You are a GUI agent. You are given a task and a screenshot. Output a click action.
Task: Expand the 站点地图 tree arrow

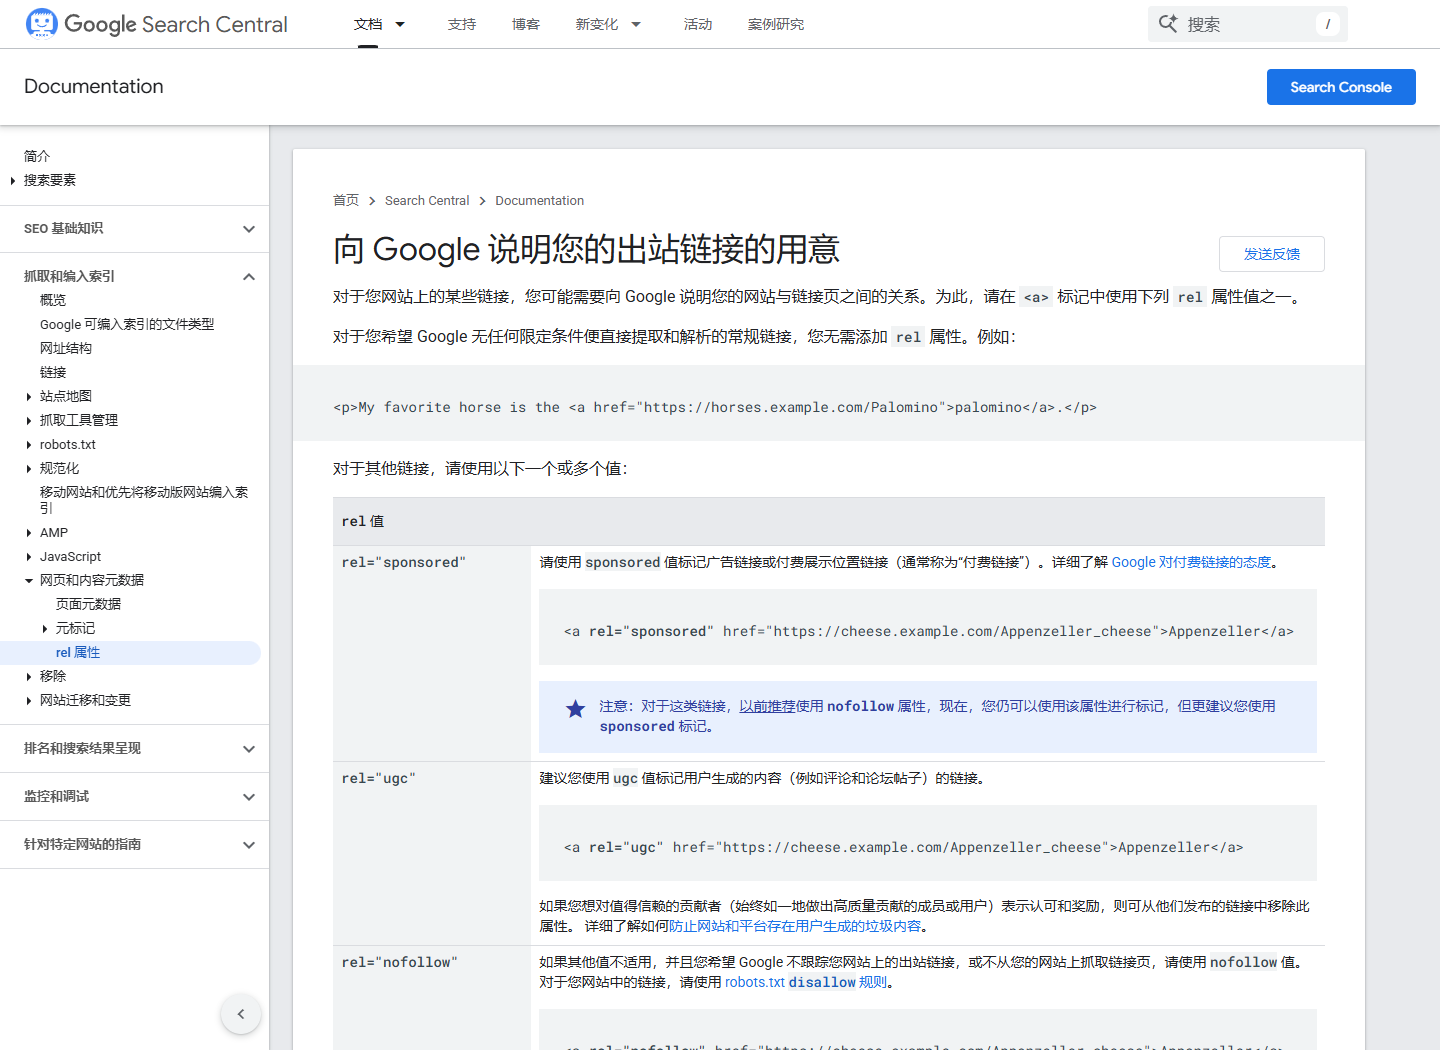tap(28, 397)
